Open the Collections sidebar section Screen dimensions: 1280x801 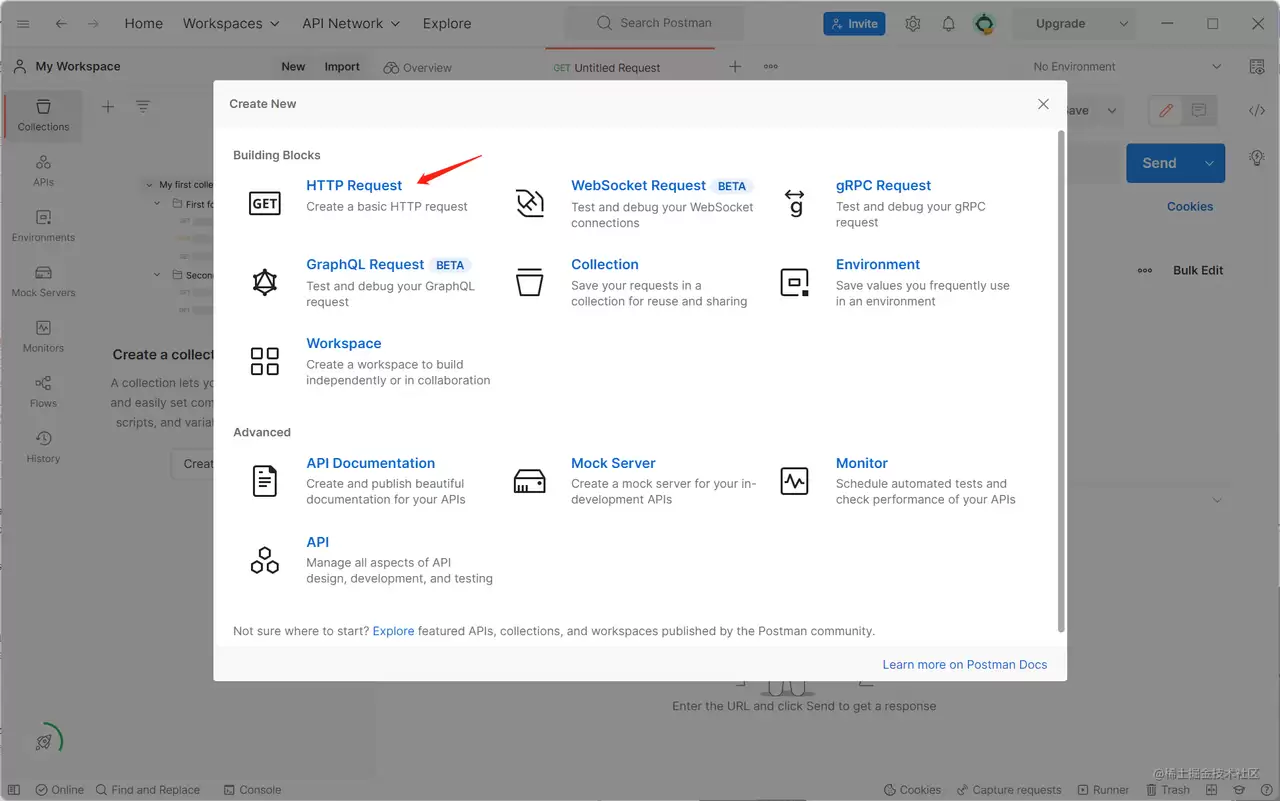click(x=43, y=115)
